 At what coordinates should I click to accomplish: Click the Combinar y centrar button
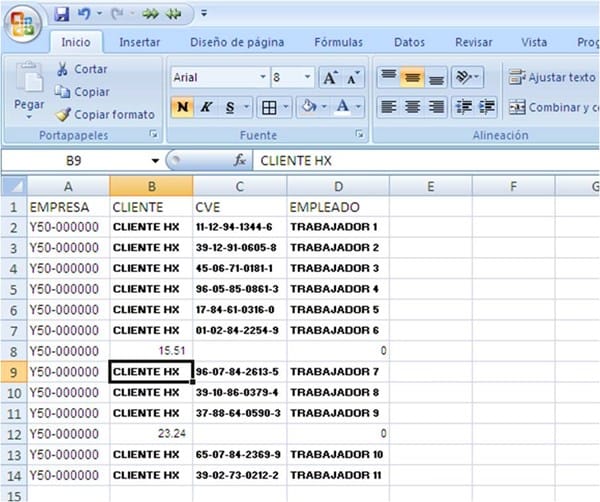(x=553, y=108)
